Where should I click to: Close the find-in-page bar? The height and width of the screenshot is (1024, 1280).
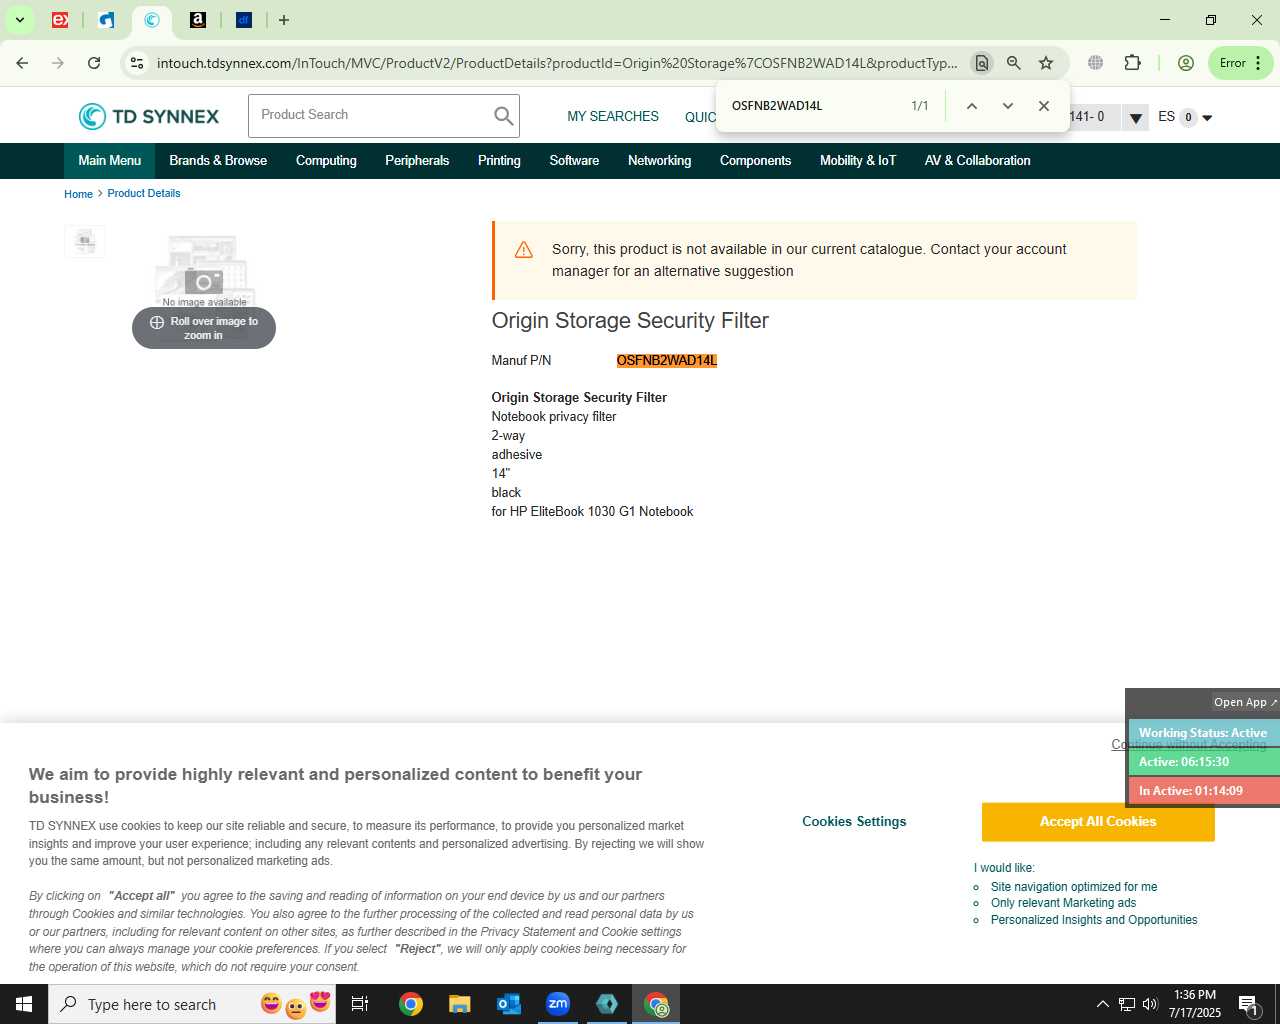tap(1044, 106)
